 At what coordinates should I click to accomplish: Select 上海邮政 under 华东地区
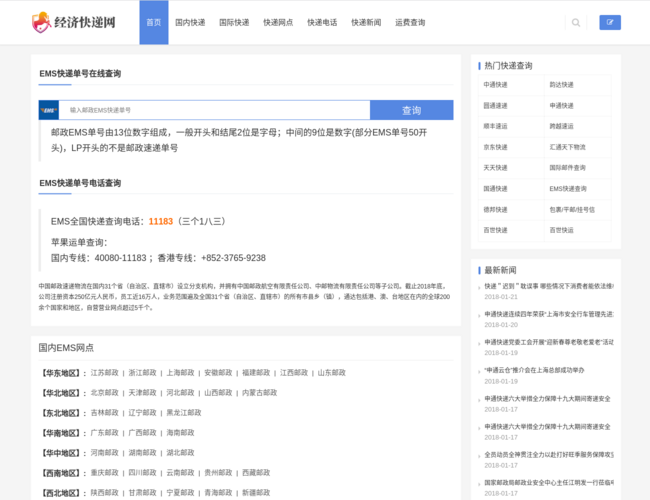180,373
